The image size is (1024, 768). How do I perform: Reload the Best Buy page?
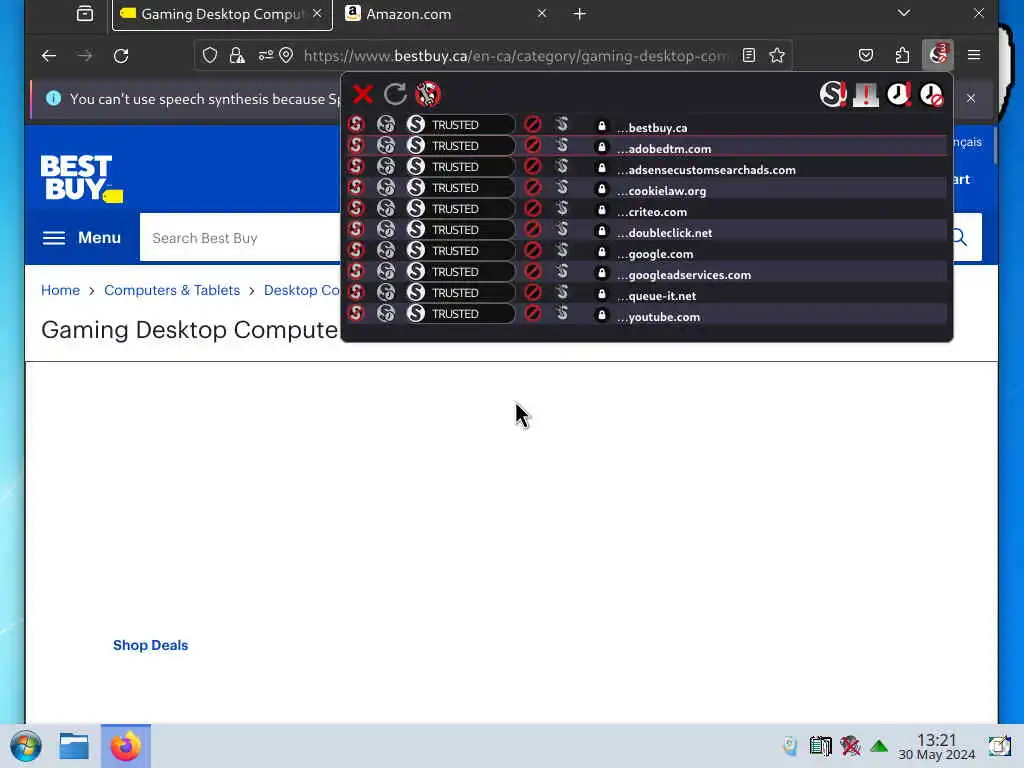pos(121,56)
